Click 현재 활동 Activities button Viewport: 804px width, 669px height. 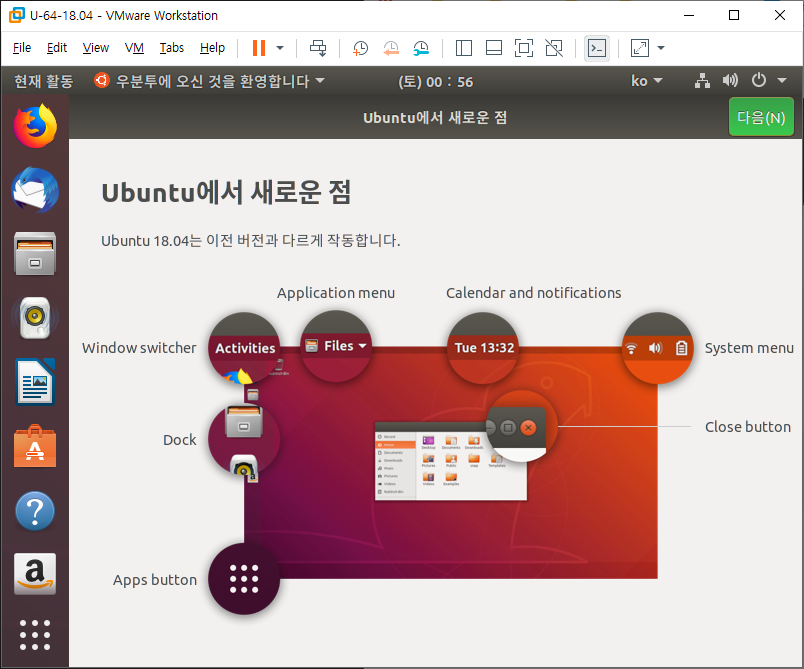pyautogui.click(x=44, y=81)
